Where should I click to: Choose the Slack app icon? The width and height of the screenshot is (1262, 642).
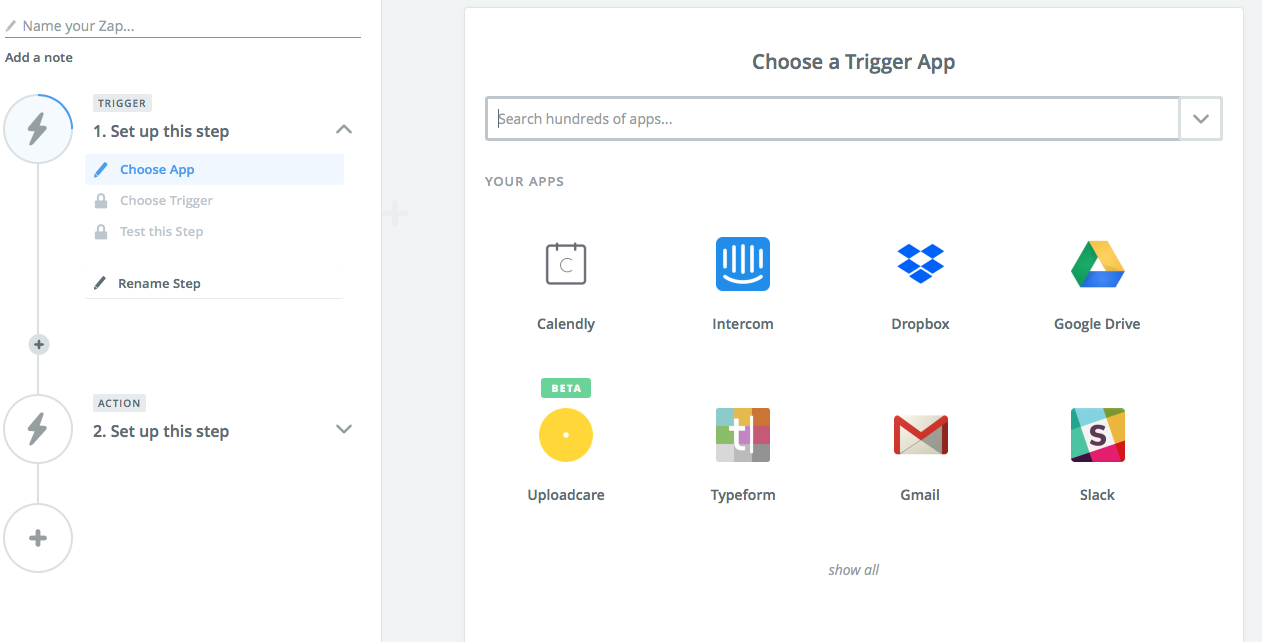pyautogui.click(x=1097, y=435)
